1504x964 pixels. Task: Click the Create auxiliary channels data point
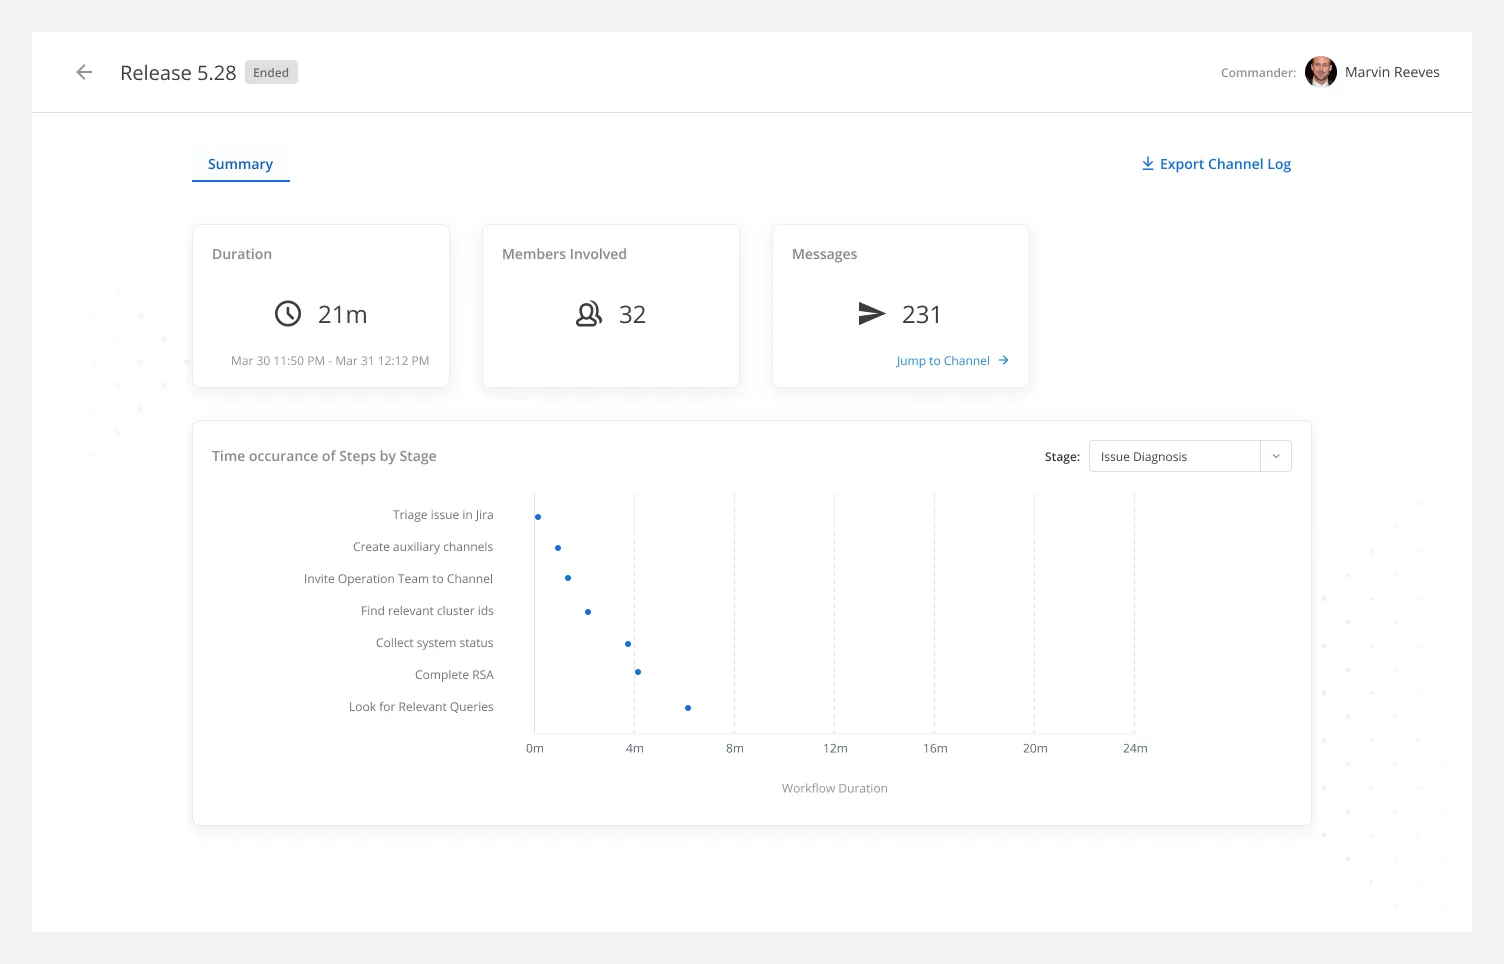[558, 548]
